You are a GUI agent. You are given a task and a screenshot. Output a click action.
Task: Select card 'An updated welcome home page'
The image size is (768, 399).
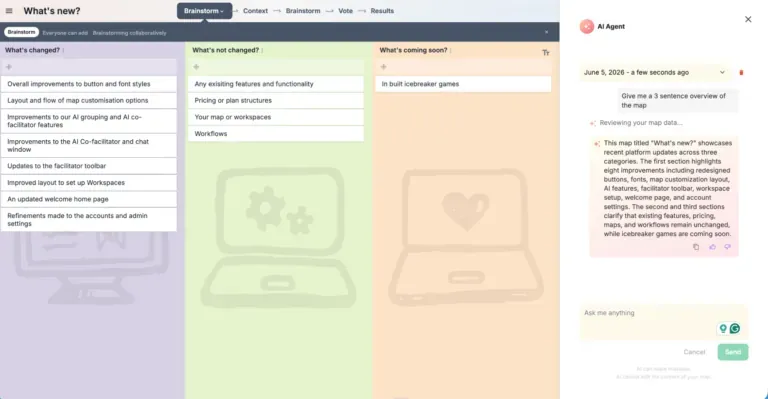[x=89, y=199]
